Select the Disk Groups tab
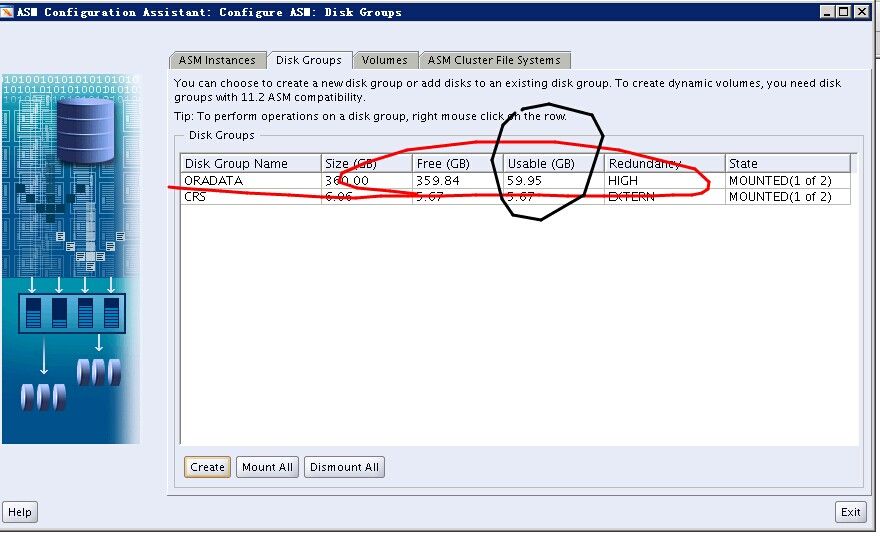 click(309, 60)
